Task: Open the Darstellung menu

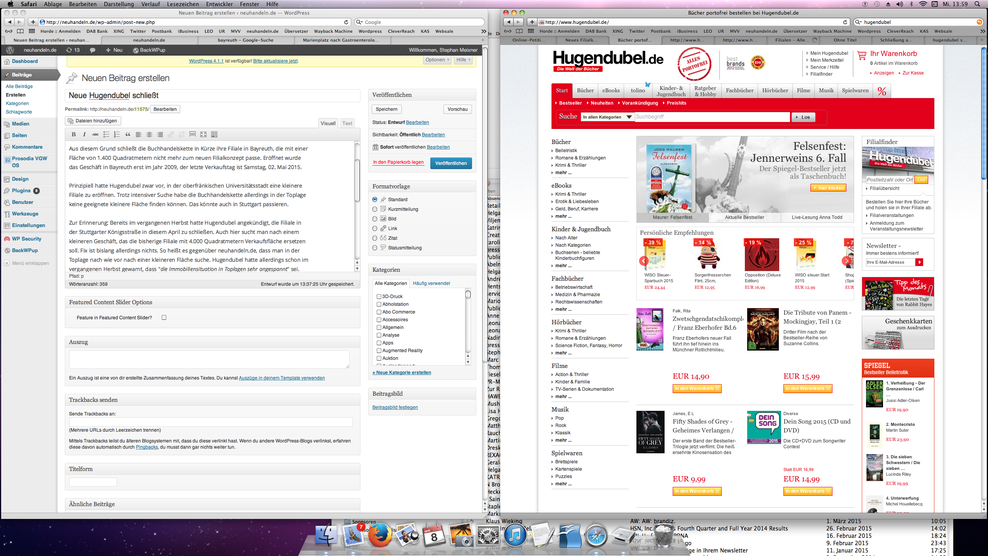Action: coord(118,4)
